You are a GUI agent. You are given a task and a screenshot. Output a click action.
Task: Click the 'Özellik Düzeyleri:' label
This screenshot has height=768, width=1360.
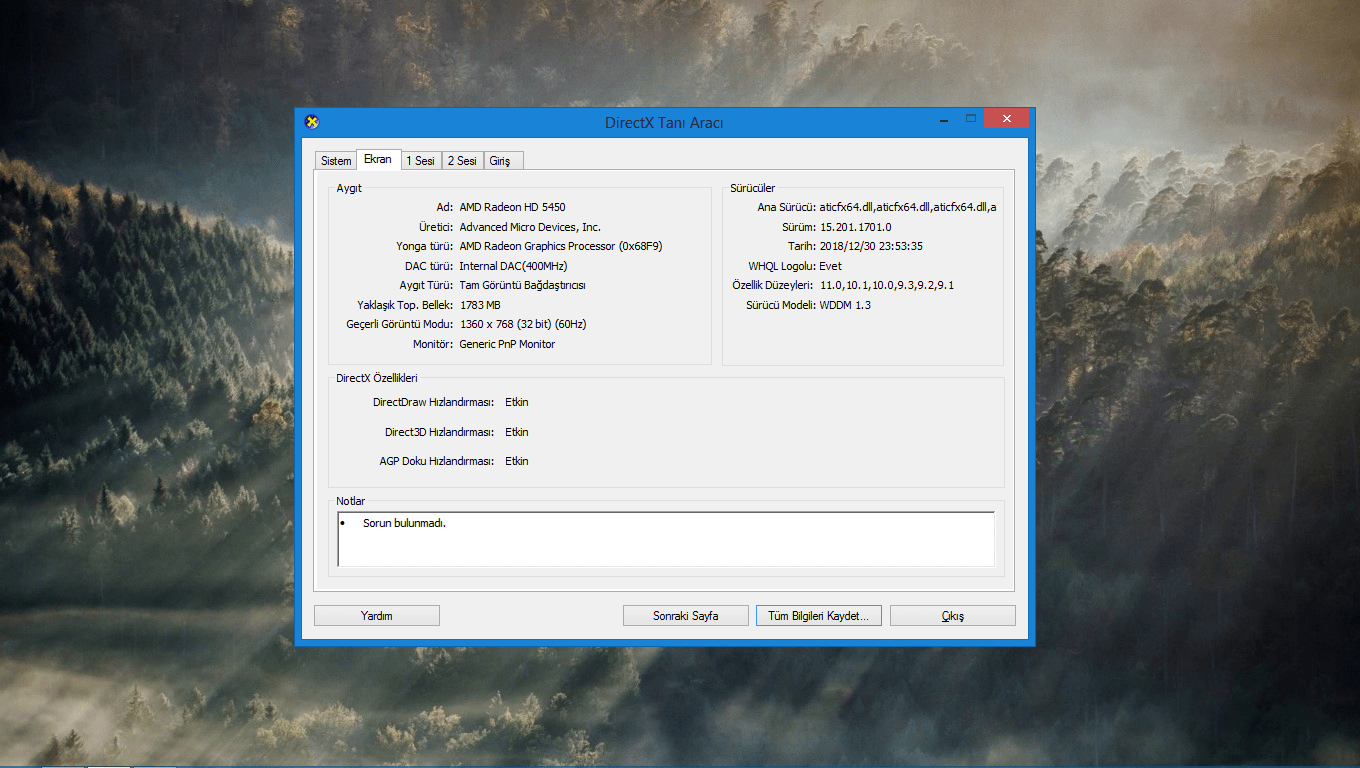coord(773,285)
